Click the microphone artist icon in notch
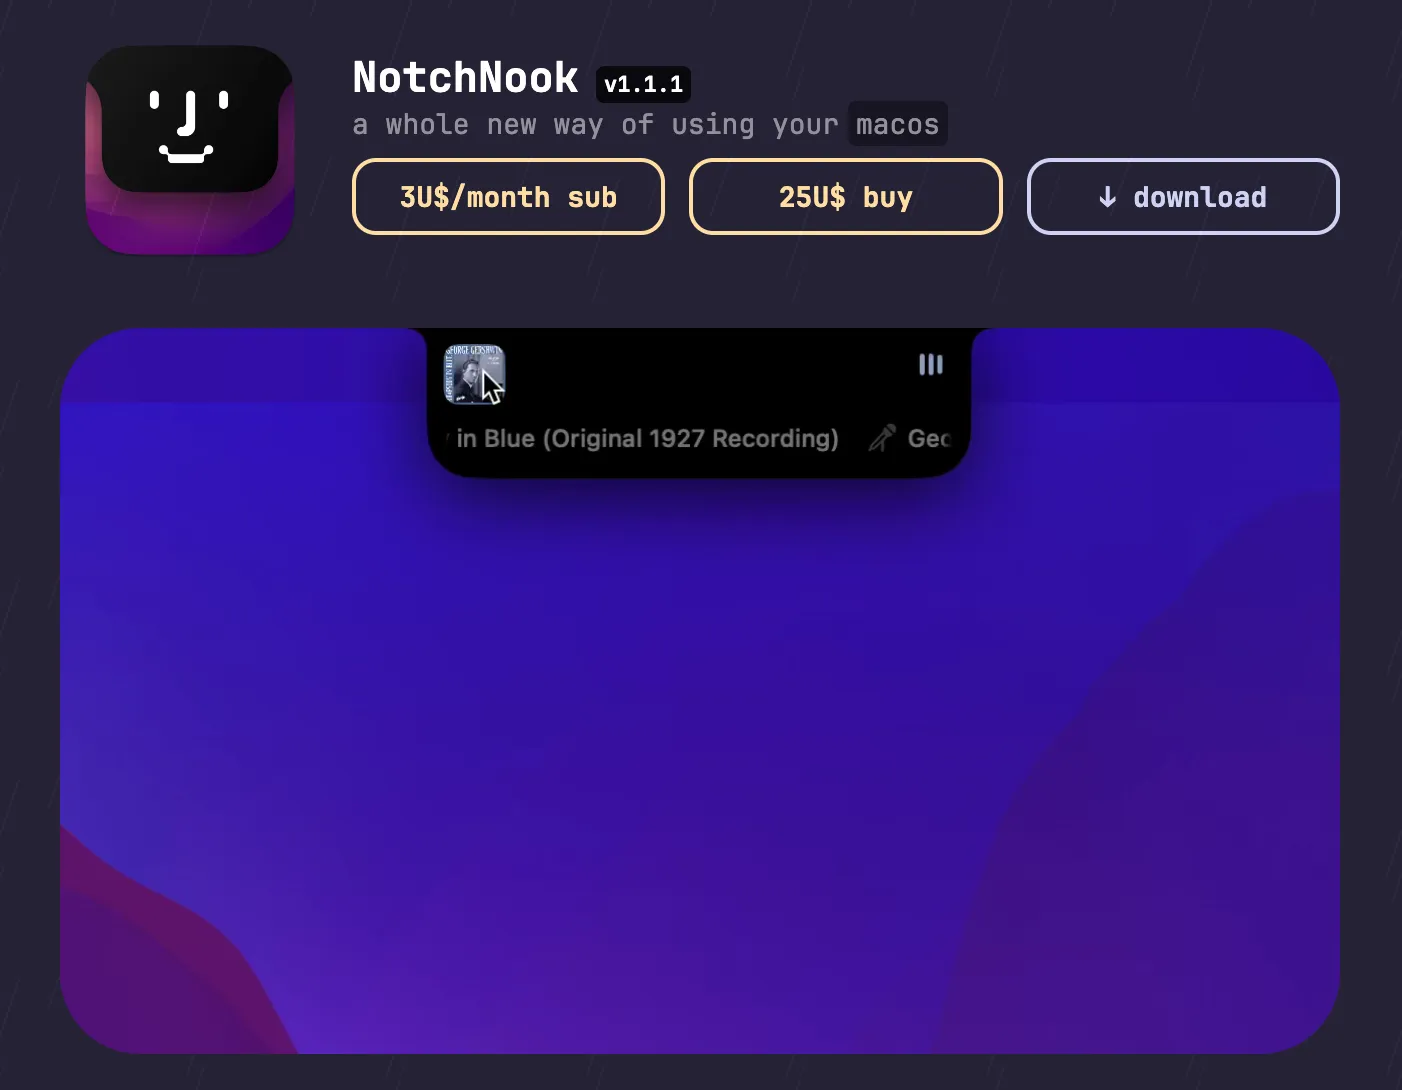Viewport: 1402px width, 1090px height. click(x=882, y=438)
